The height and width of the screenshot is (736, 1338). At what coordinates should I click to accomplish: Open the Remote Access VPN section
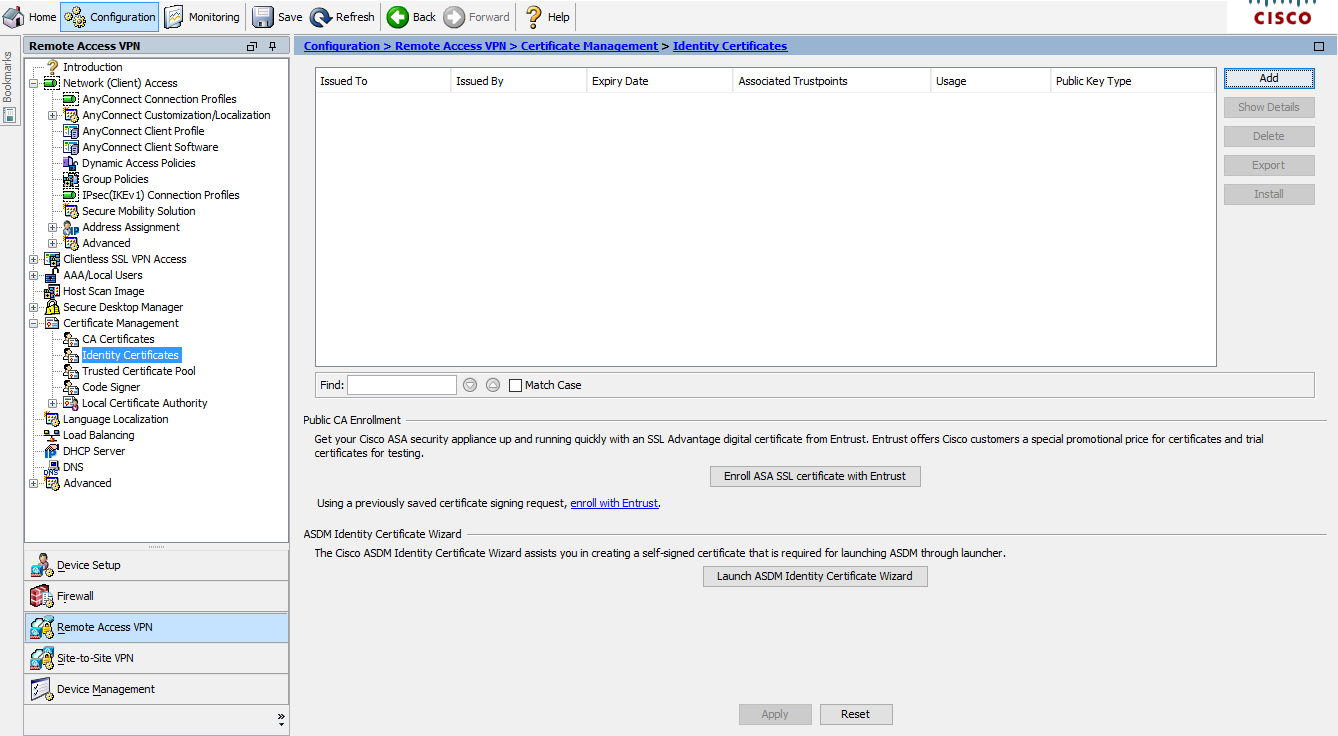point(156,627)
